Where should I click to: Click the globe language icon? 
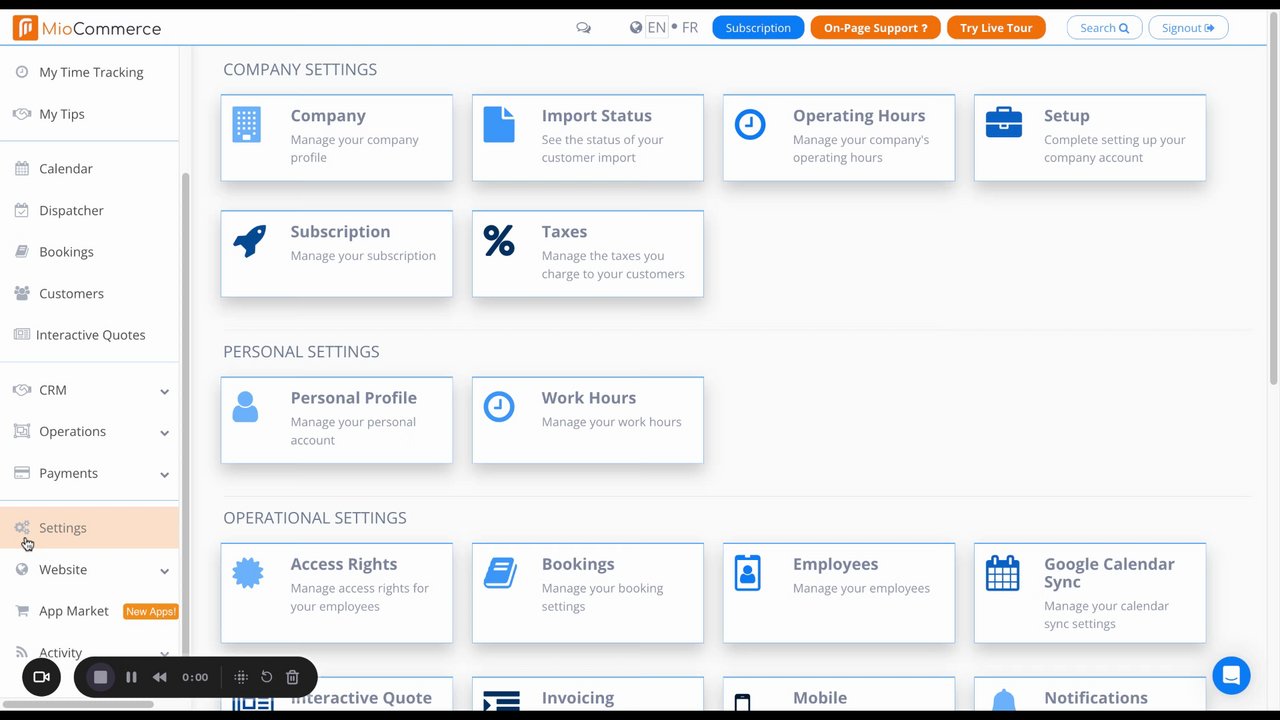click(x=636, y=28)
